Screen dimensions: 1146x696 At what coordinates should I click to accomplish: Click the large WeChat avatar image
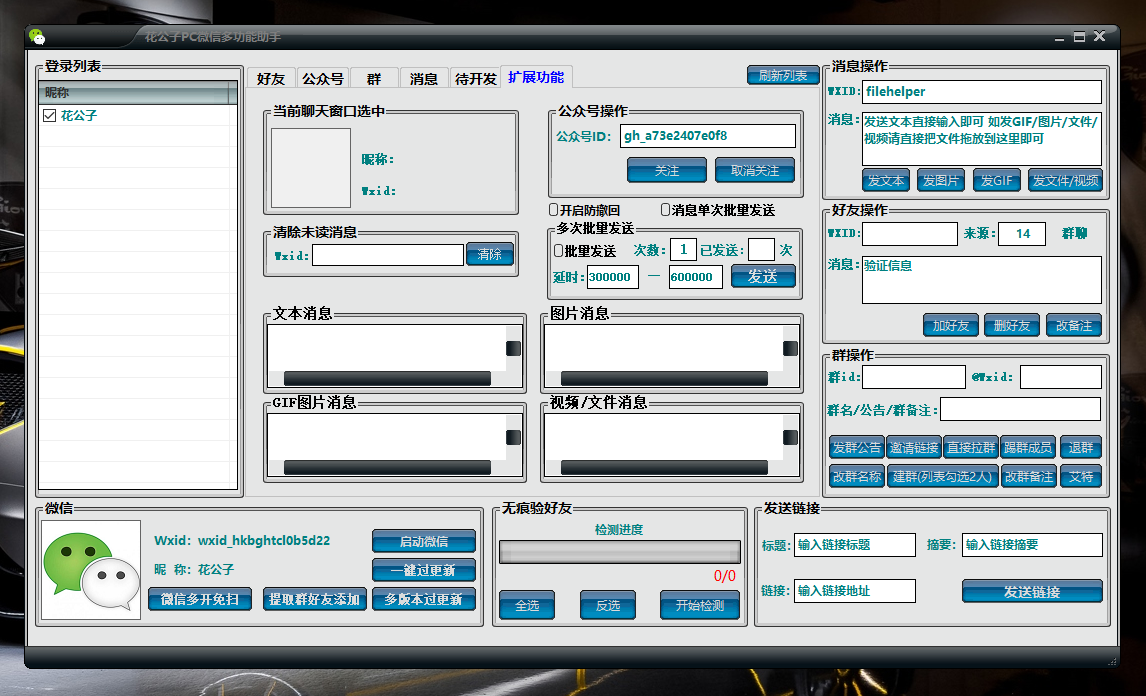click(91, 570)
